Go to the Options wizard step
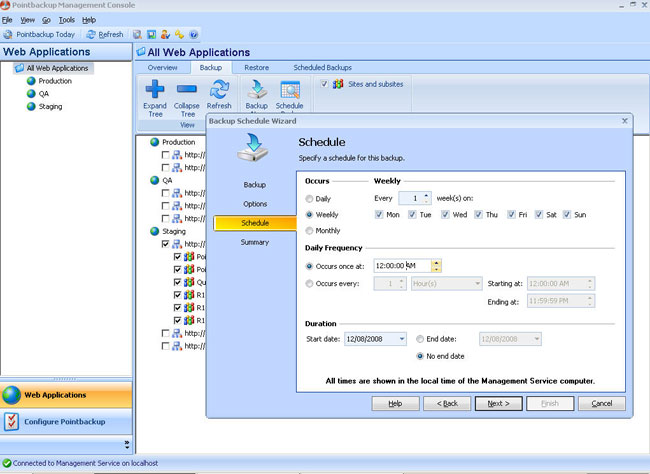Viewport: 650px width, 474px height. pos(255,204)
